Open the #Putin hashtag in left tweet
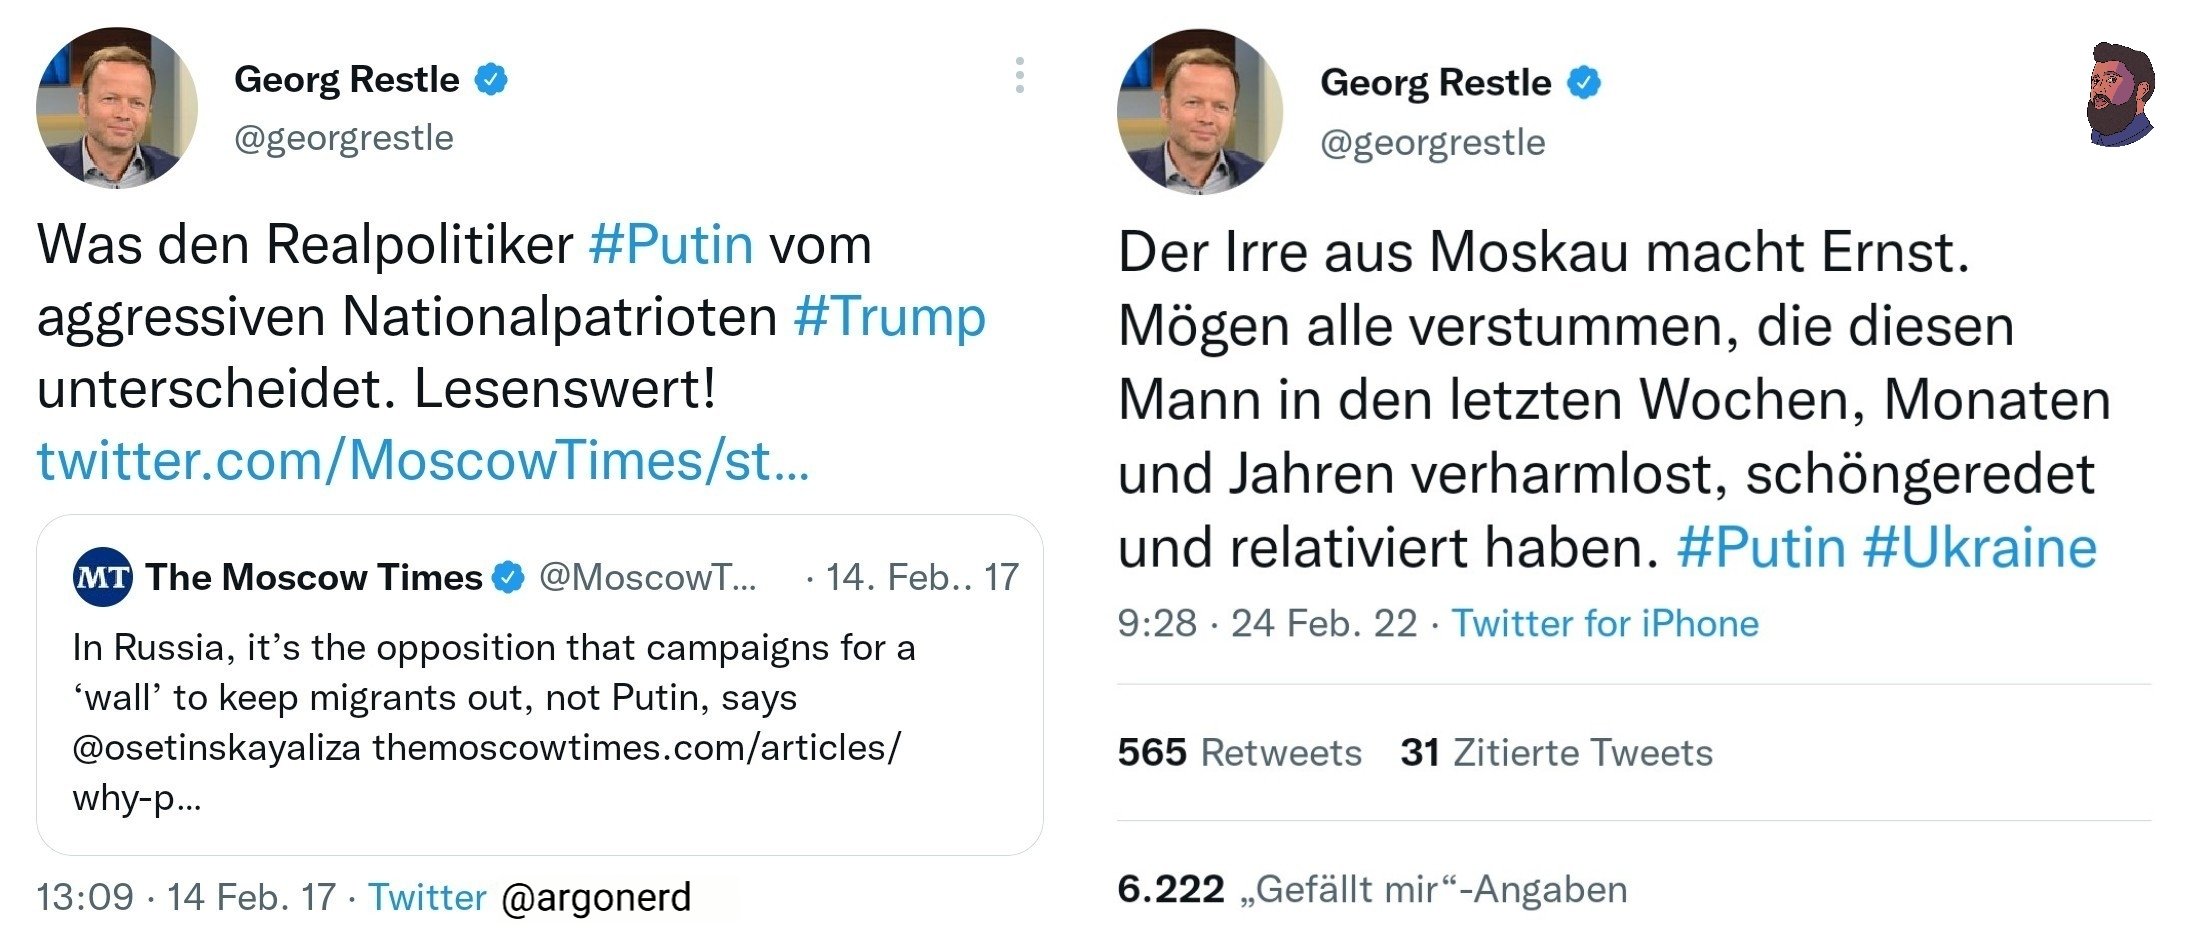 [670, 244]
